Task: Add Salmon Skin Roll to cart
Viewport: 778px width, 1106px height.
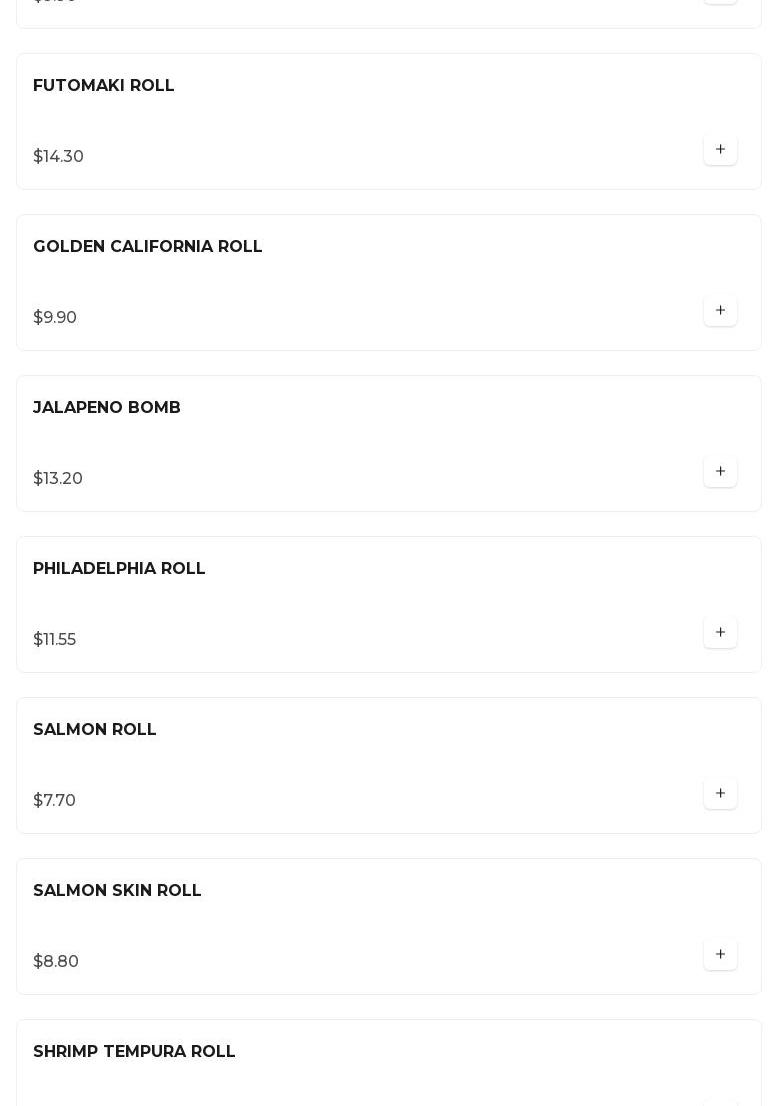Action: click(x=720, y=954)
